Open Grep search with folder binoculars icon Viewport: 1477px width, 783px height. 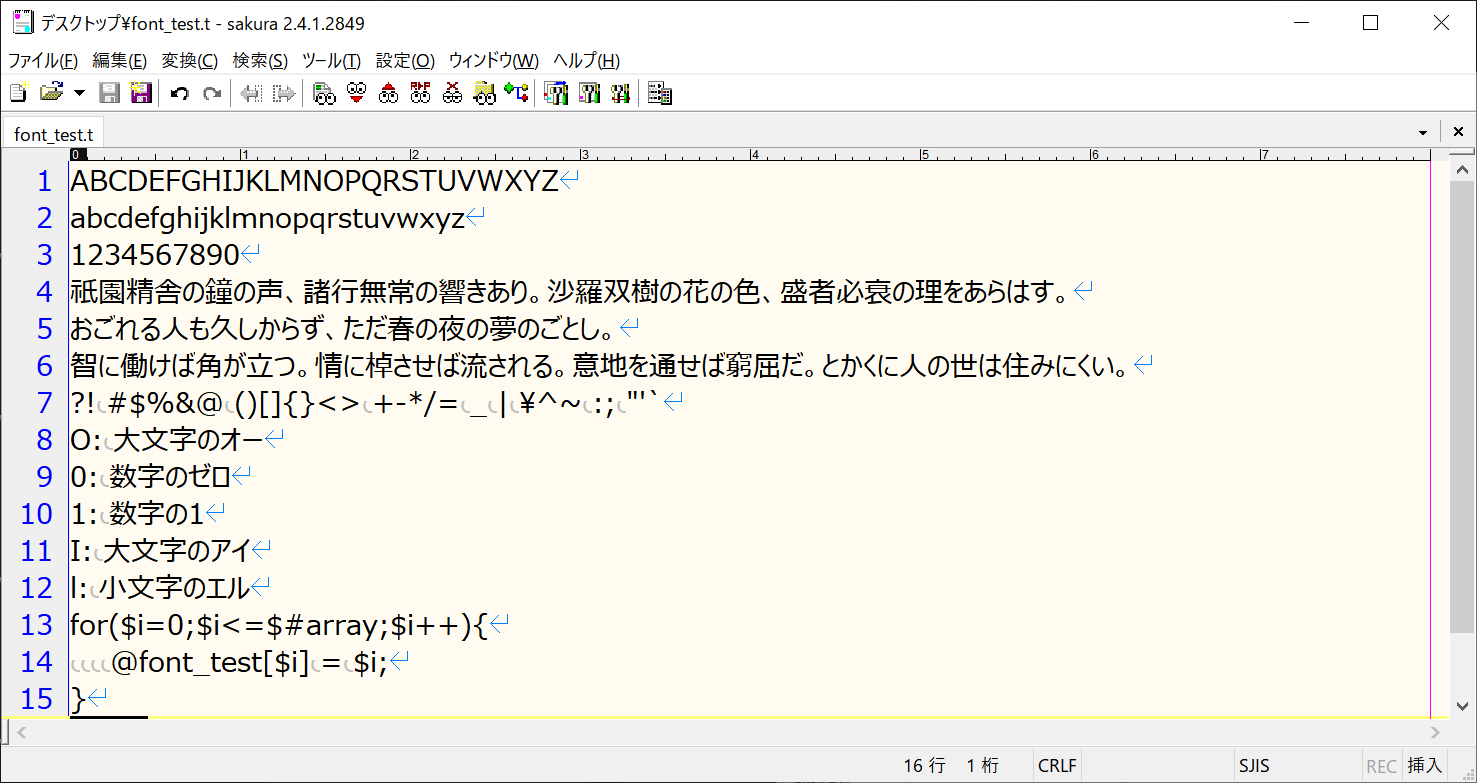pos(484,94)
